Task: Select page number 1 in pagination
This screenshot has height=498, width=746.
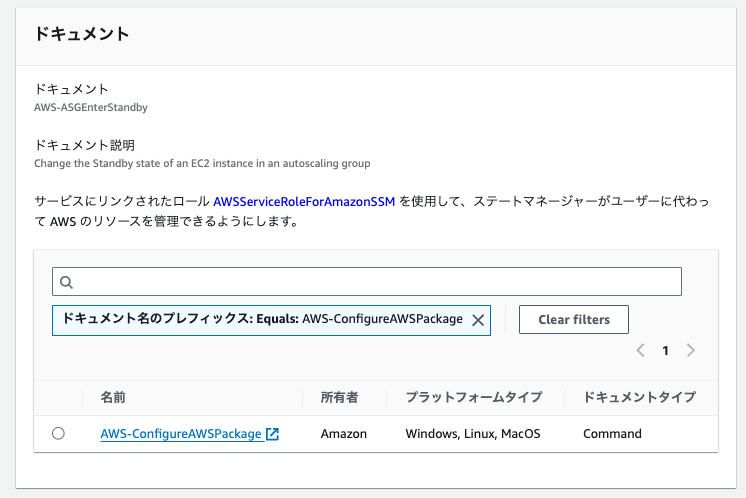Action: point(666,351)
